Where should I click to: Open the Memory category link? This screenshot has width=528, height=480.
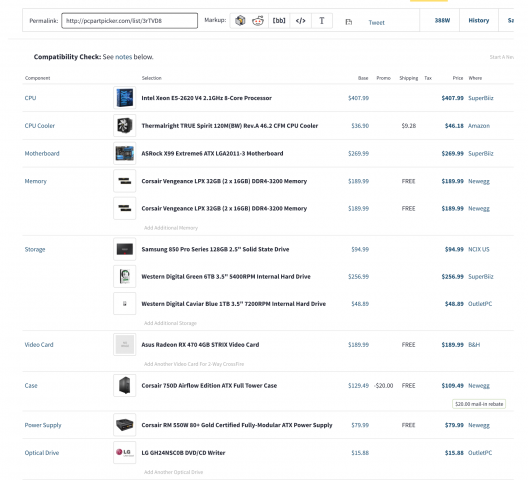pos(35,181)
